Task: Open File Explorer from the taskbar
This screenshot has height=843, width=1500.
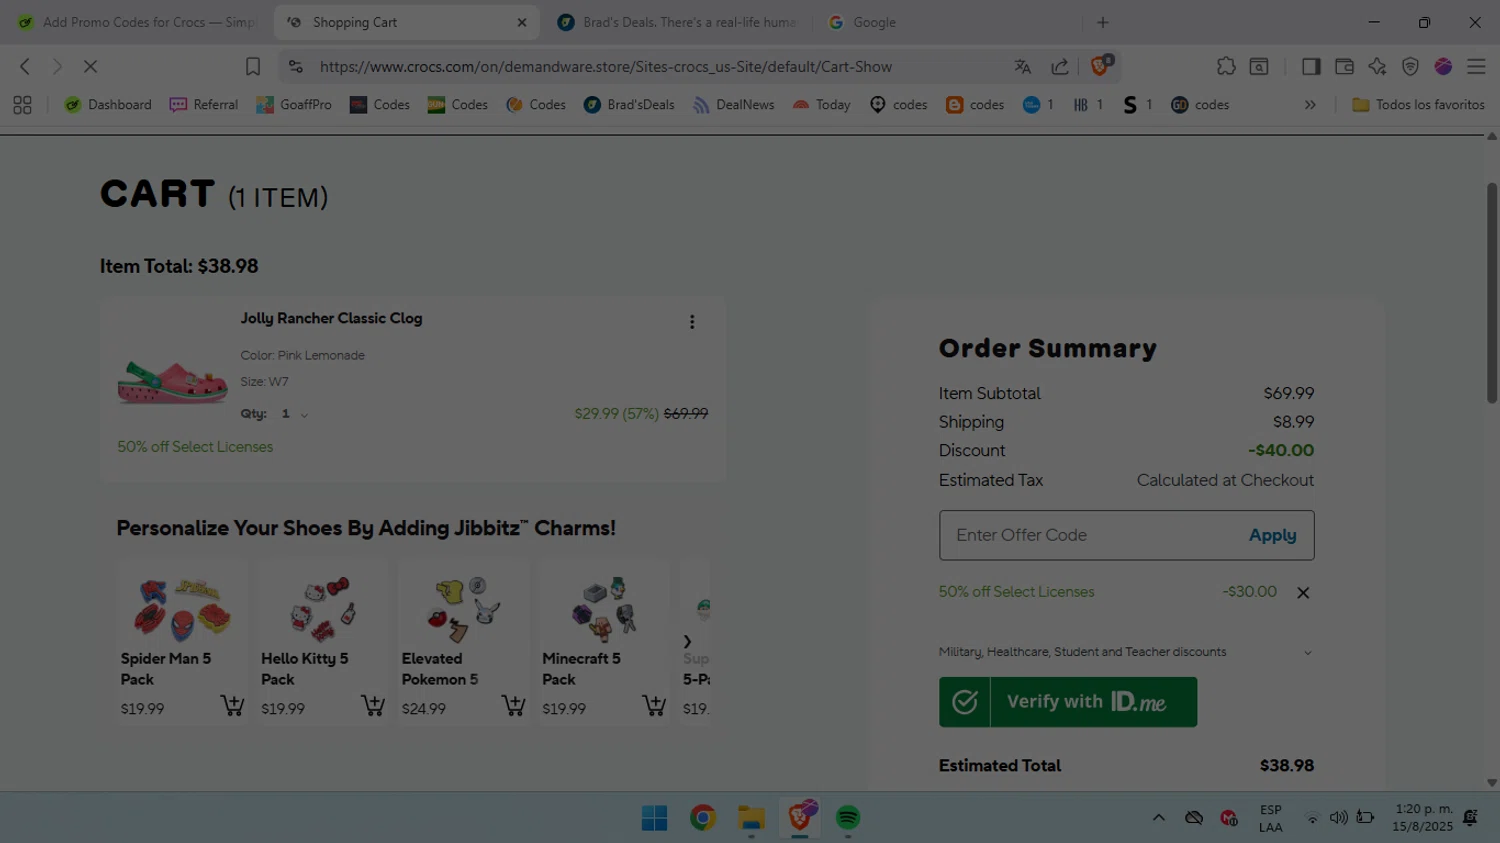Action: pos(751,818)
